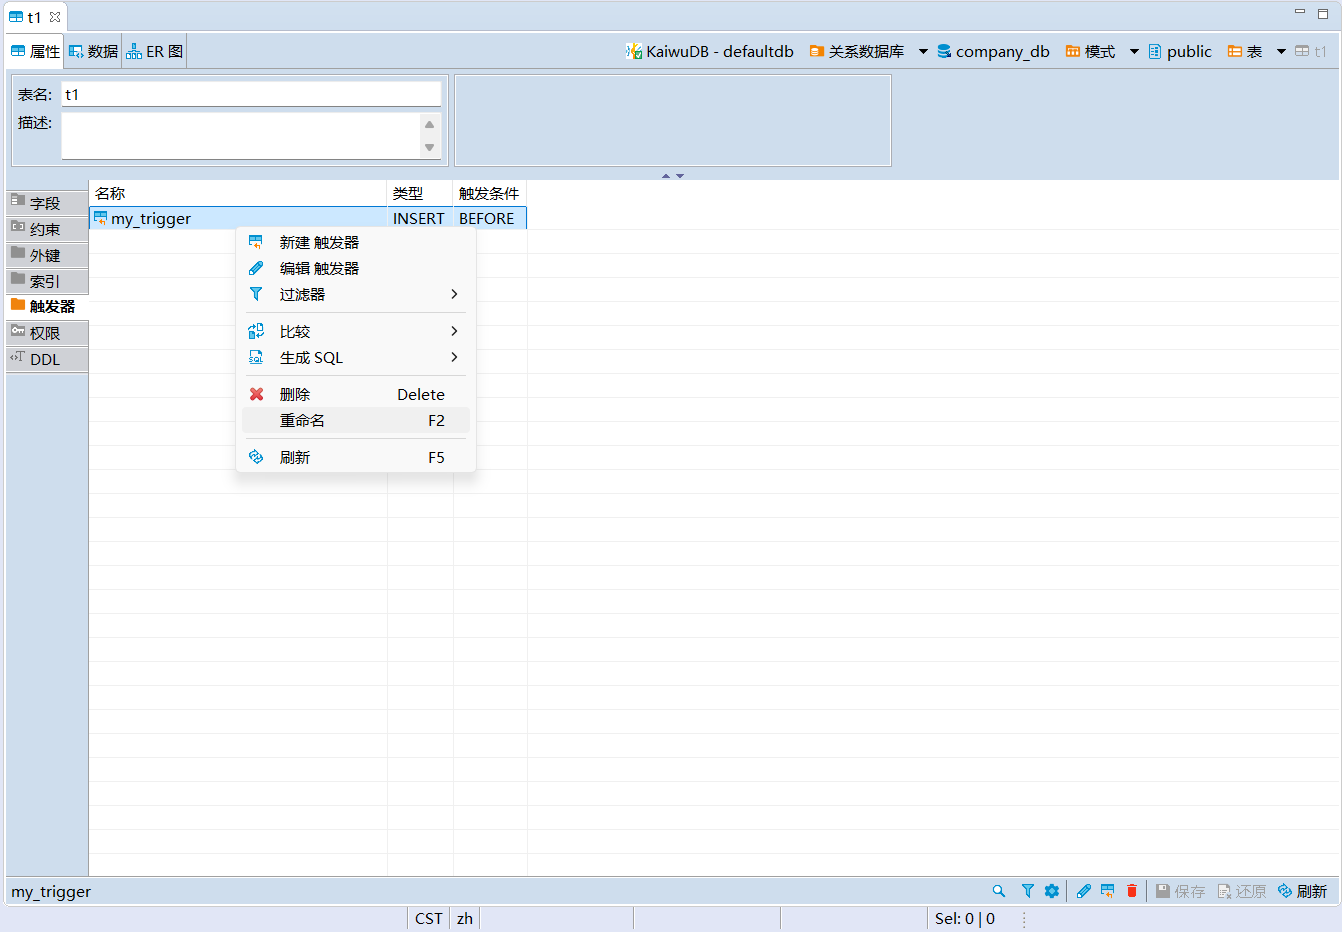The width and height of the screenshot is (1342, 932).
Task: Switch to the ER 图 tab
Action: pos(155,52)
